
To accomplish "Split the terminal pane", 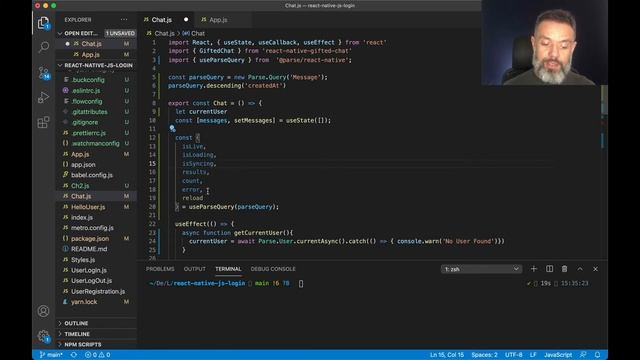I will (x=549, y=269).
